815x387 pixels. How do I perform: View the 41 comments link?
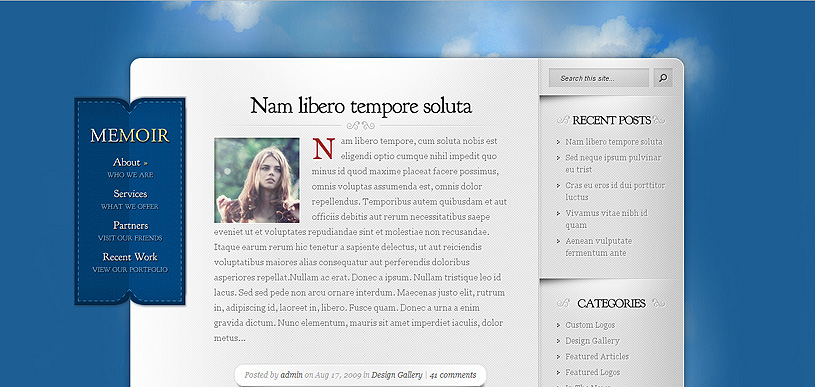coord(453,375)
